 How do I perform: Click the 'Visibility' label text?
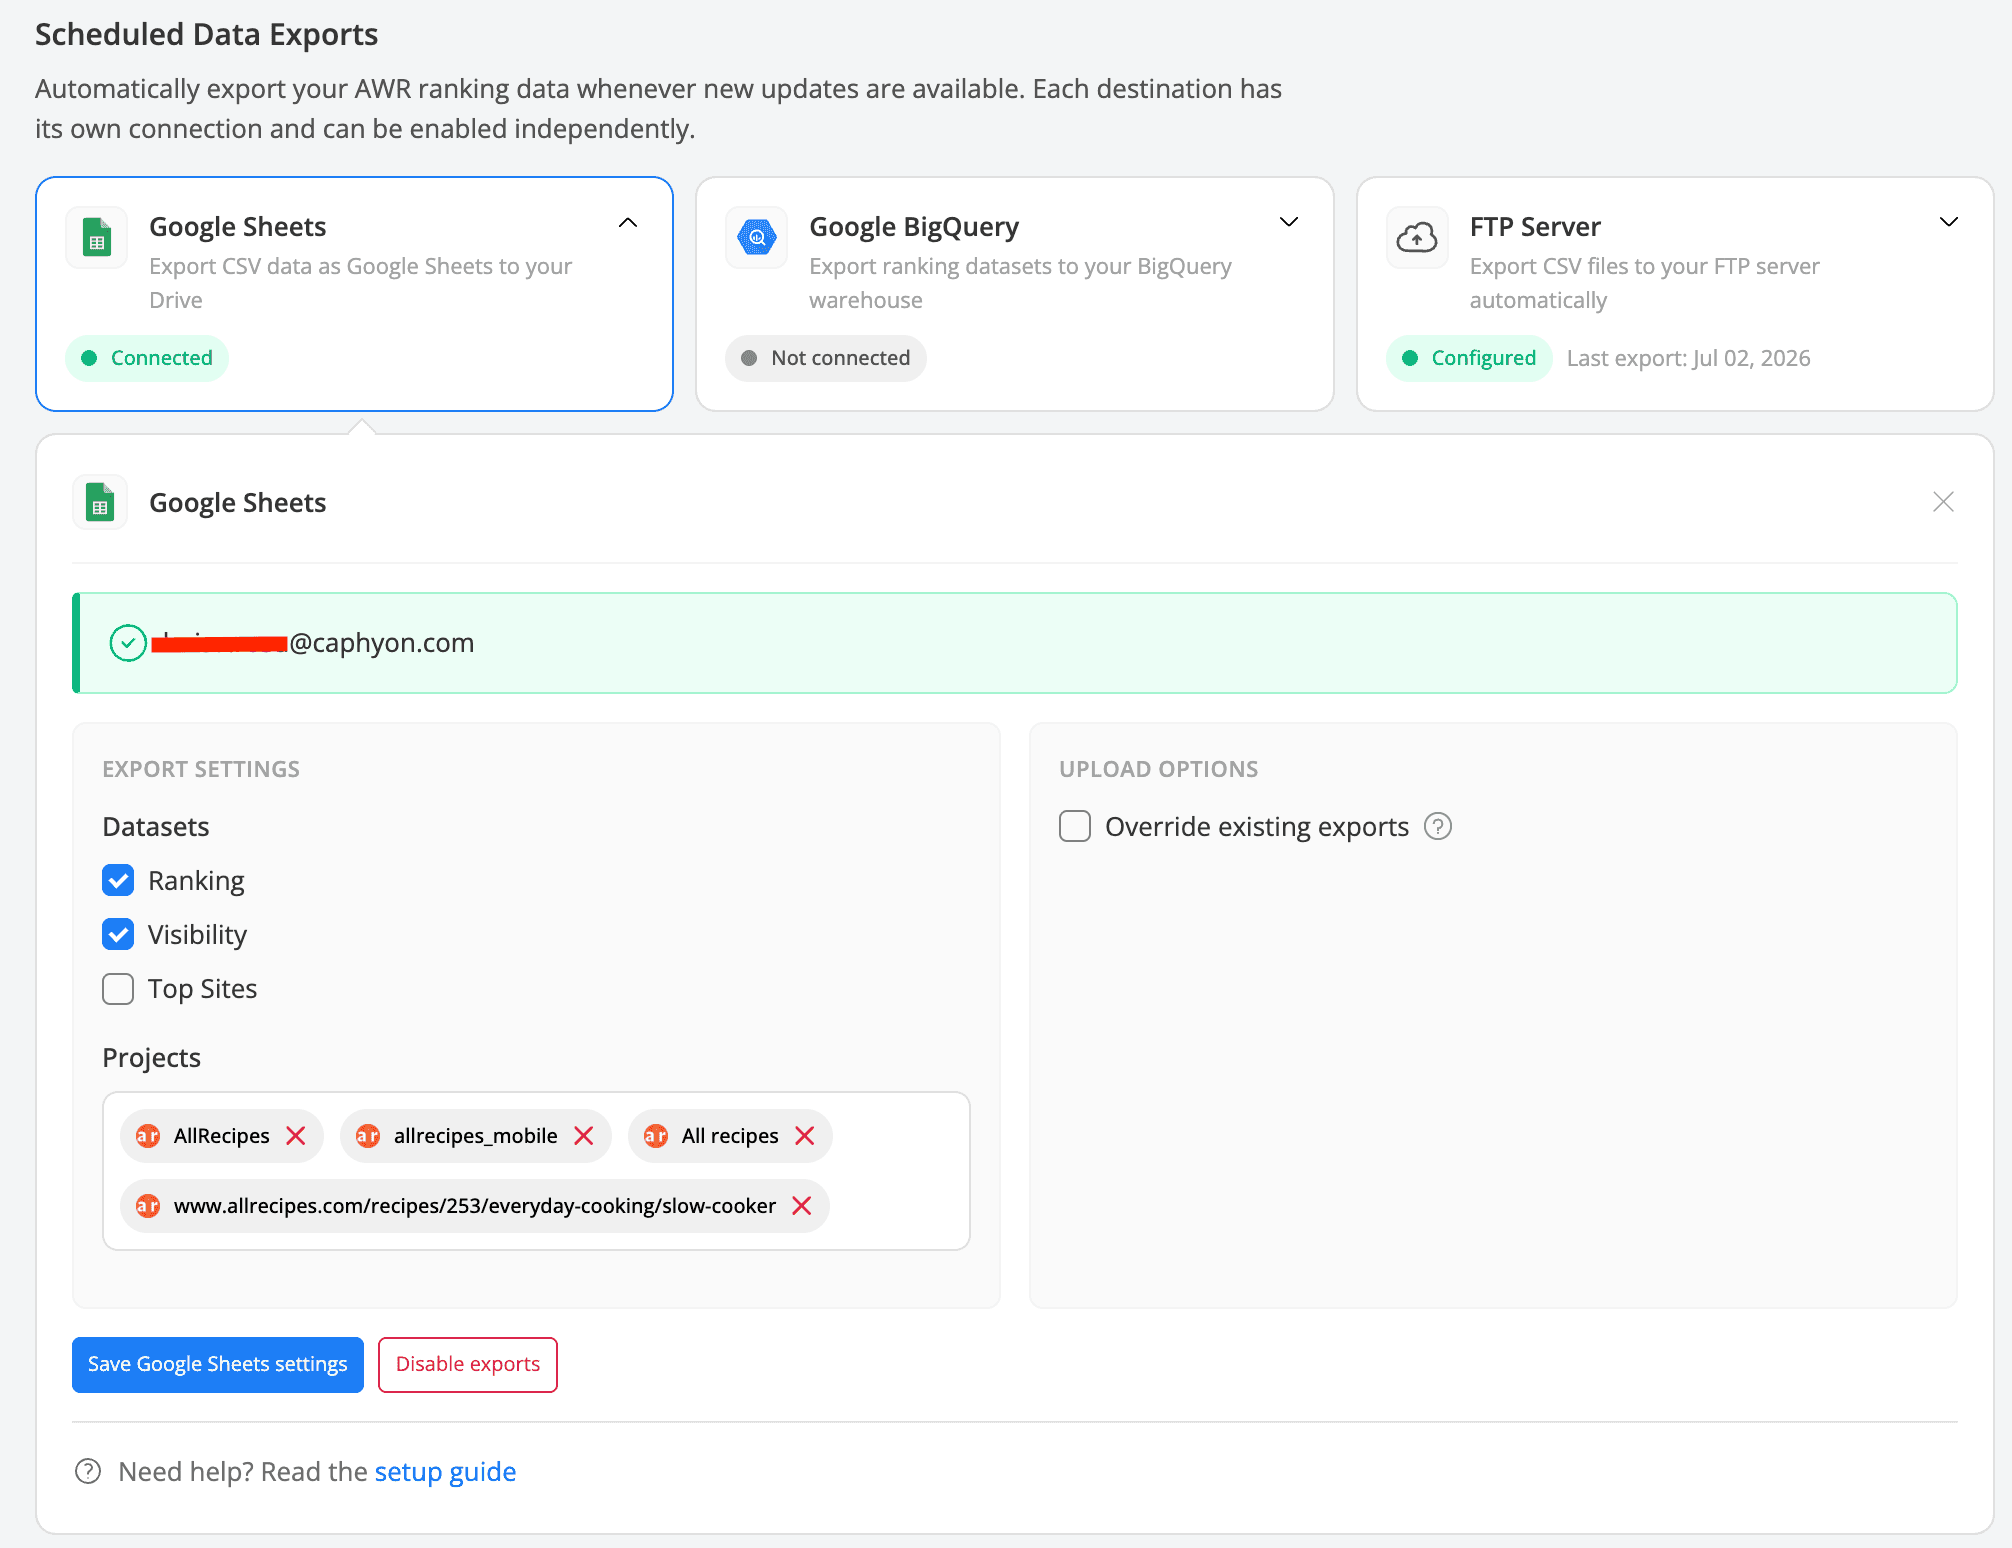click(197, 935)
